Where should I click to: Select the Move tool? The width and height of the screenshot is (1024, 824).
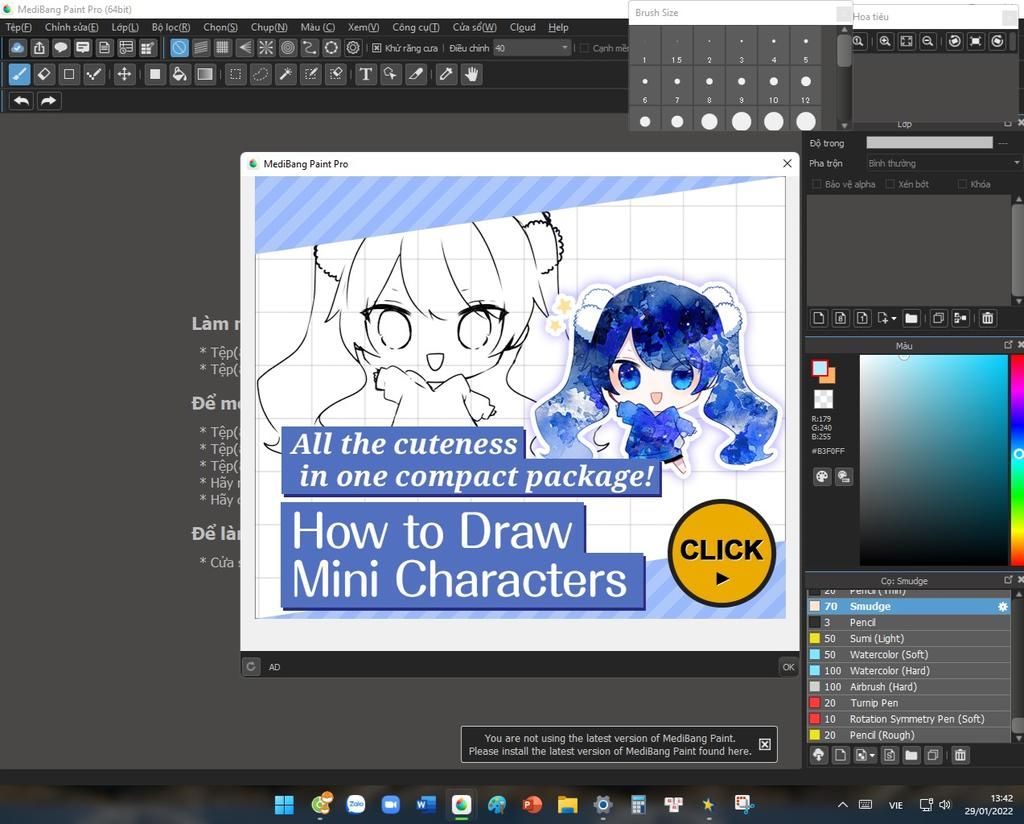pyautogui.click(x=124, y=74)
